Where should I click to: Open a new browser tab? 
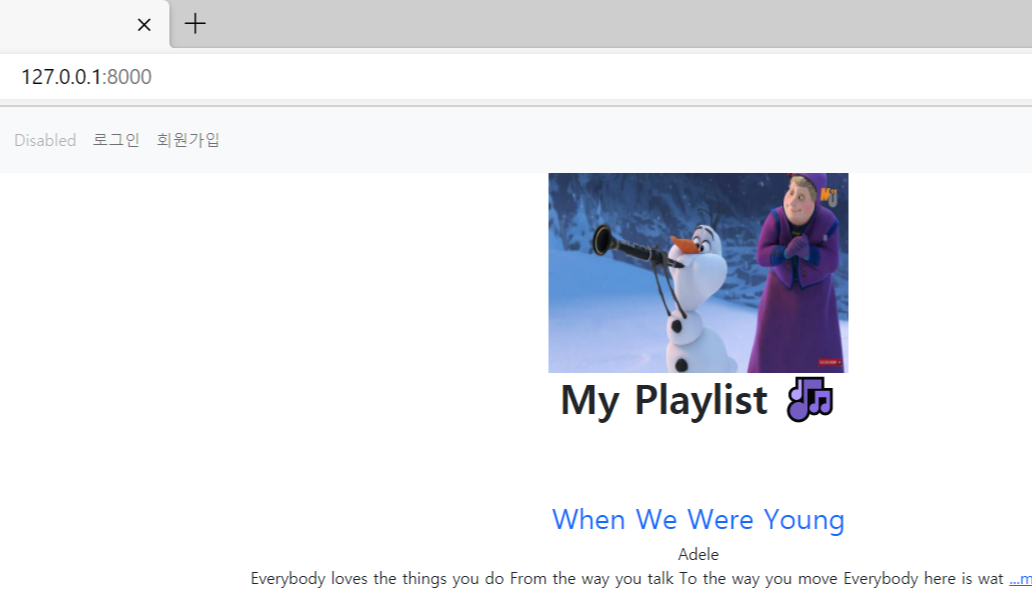click(195, 24)
